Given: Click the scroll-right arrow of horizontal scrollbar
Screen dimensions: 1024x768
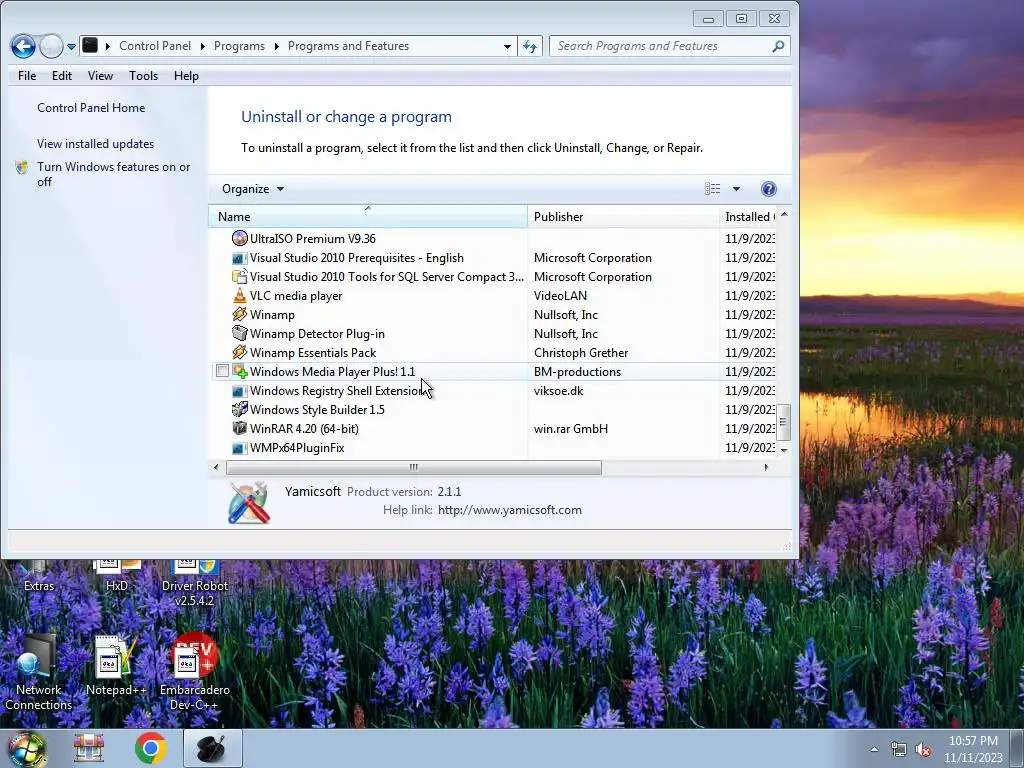Looking at the screenshot, I should pyautogui.click(x=766, y=468).
